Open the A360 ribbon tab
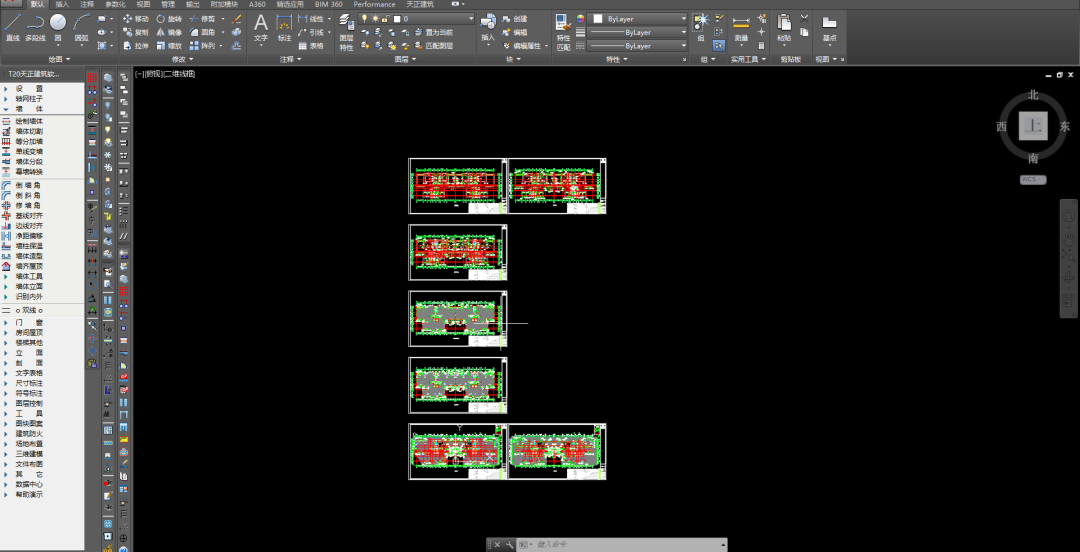 click(257, 4)
